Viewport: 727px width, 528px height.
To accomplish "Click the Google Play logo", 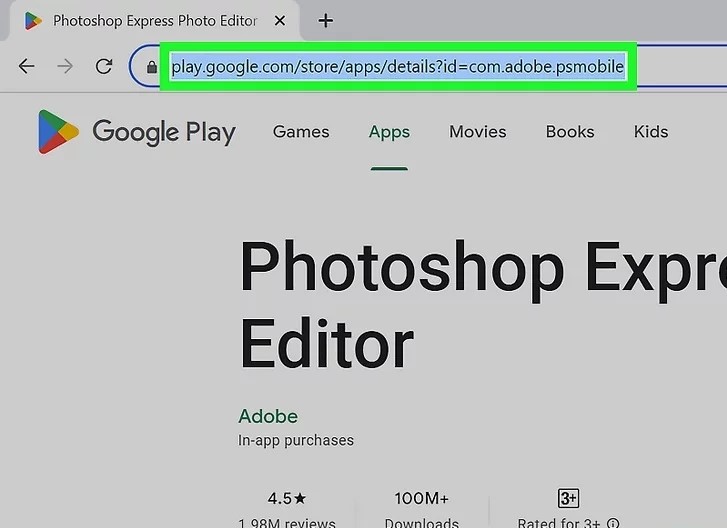I will point(136,132).
